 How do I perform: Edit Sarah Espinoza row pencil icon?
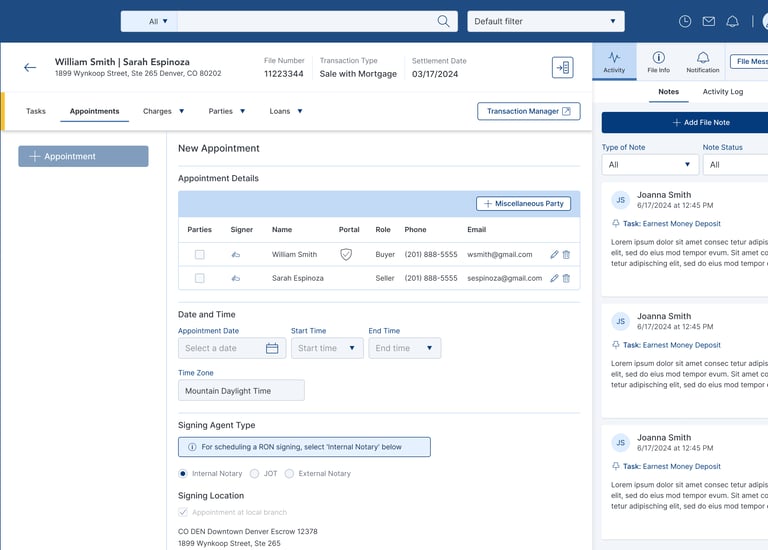click(x=554, y=278)
